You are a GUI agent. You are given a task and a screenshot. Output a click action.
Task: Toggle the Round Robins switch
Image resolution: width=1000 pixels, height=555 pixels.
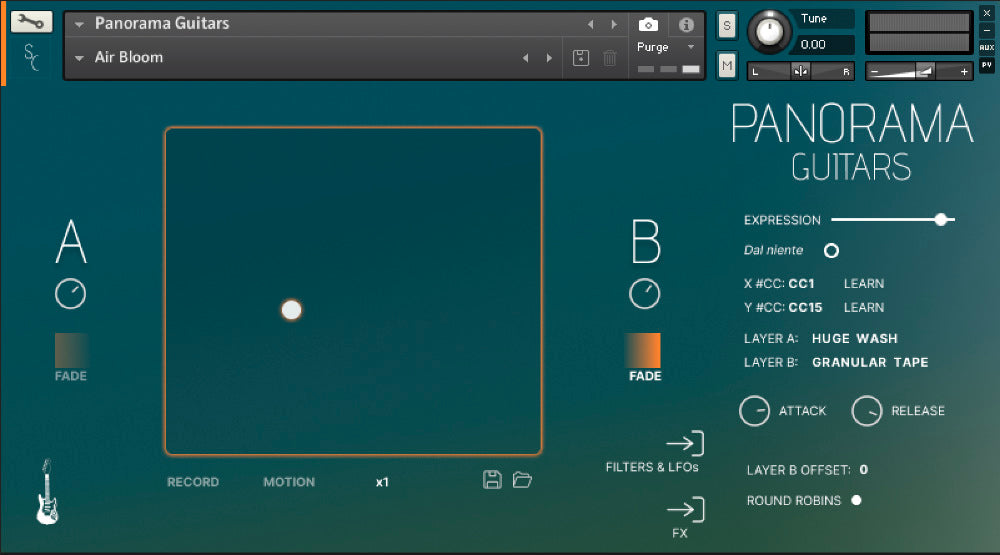[x=856, y=500]
